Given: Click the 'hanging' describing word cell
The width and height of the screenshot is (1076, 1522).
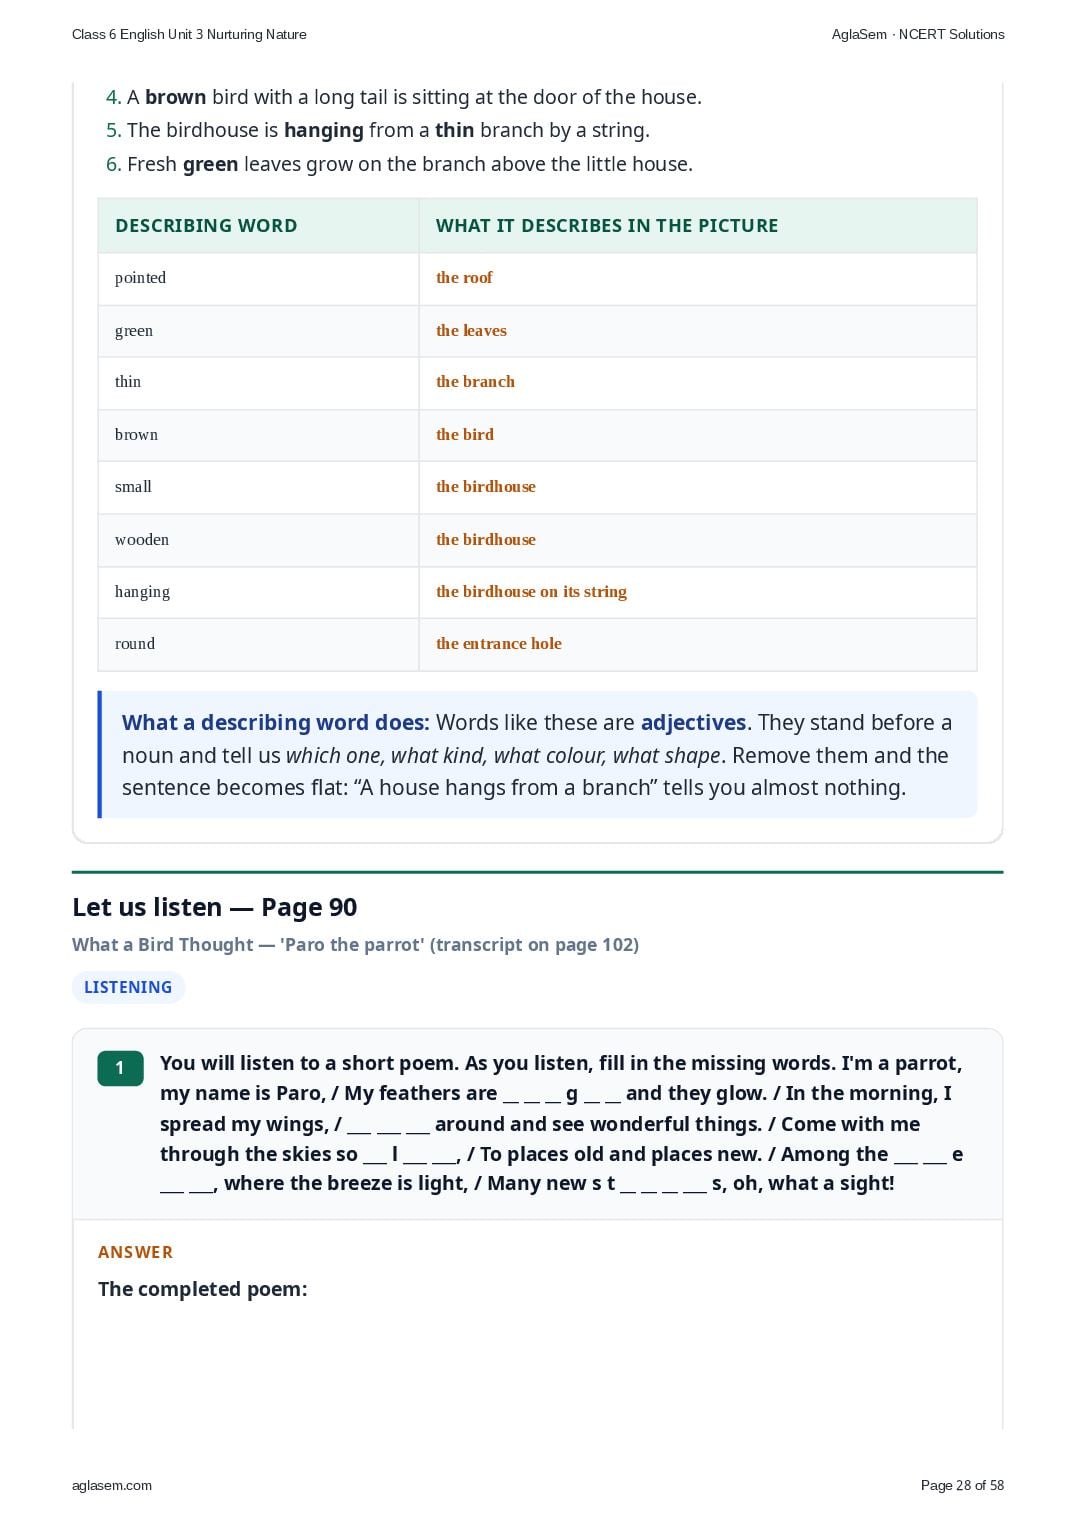Looking at the screenshot, I should [258, 592].
